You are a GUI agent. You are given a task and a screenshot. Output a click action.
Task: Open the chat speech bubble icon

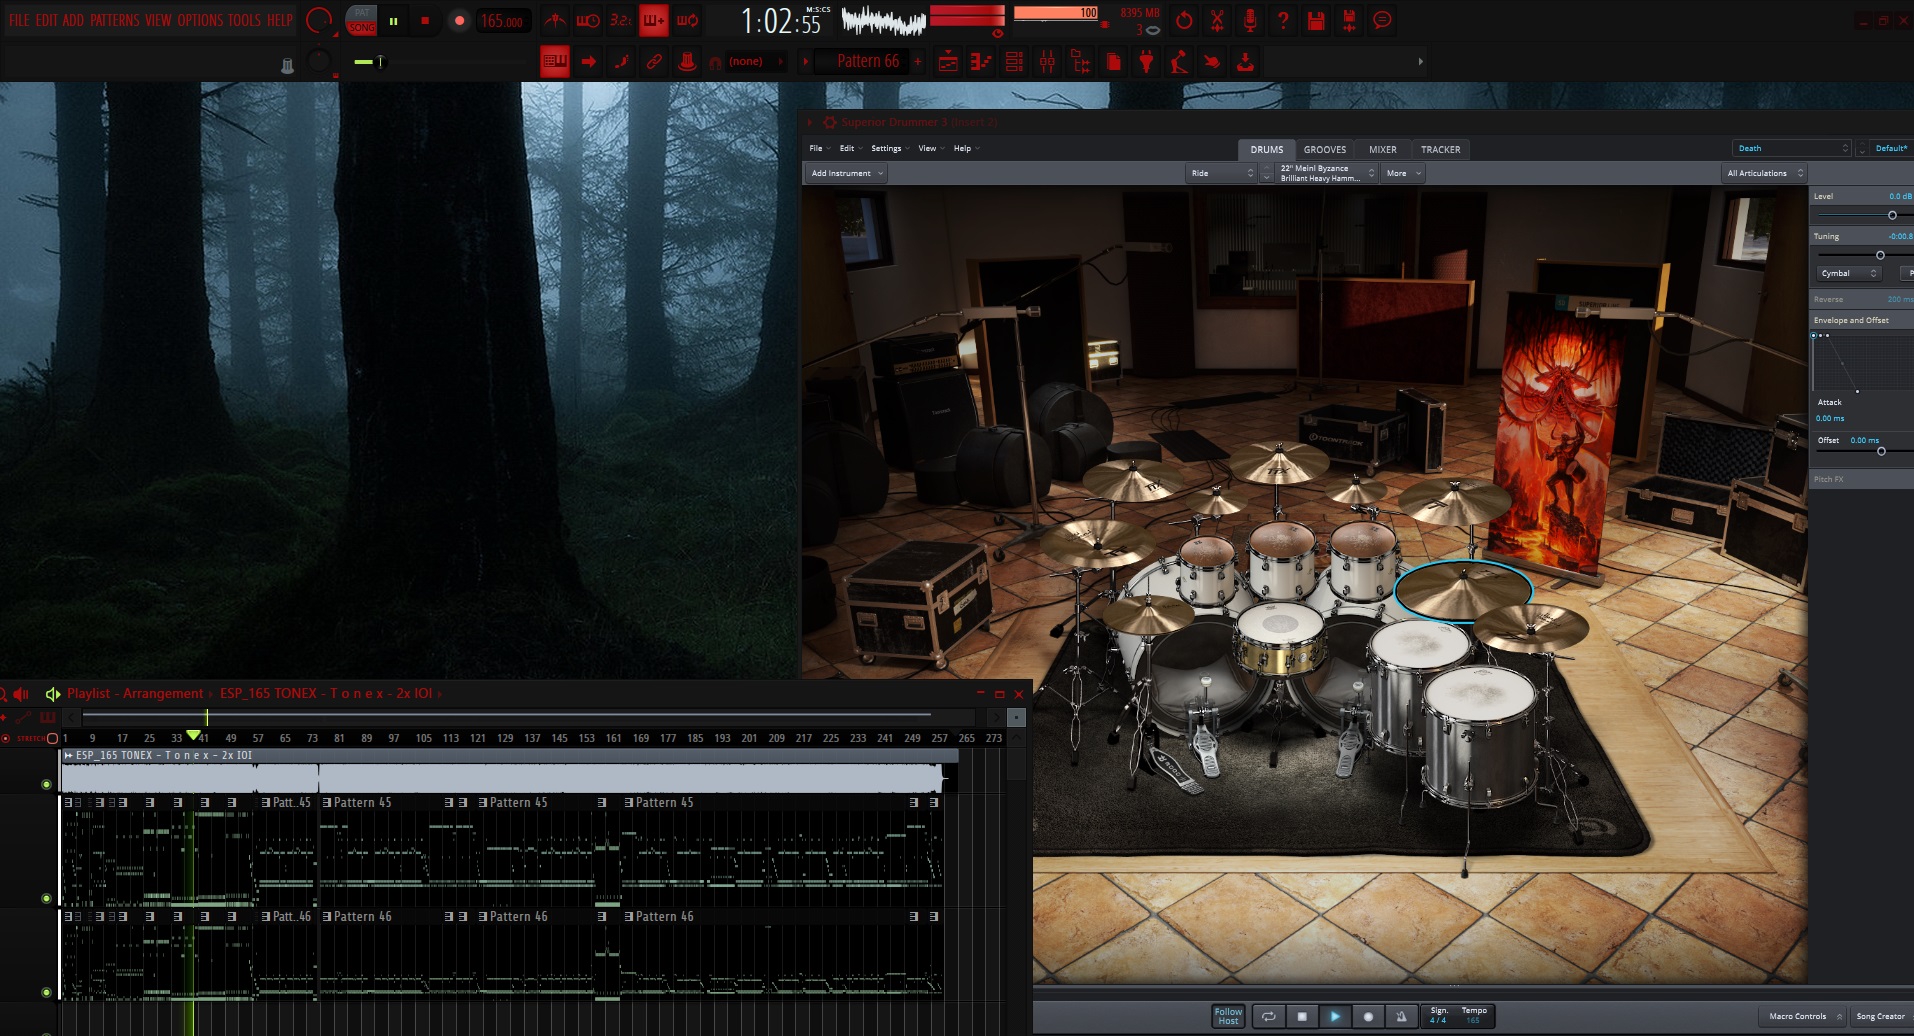1382,20
